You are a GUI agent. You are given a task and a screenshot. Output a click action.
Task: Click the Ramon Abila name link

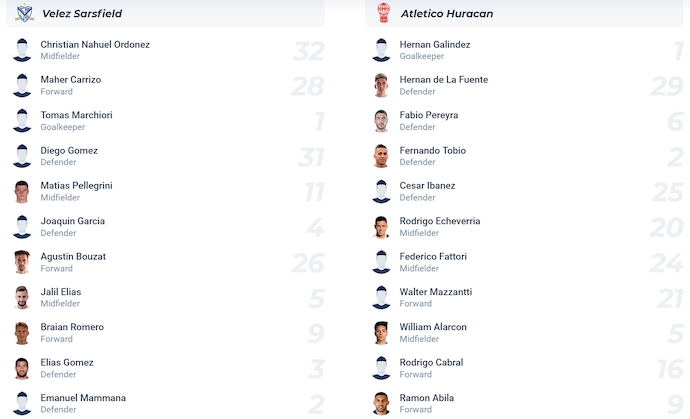(426, 398)
